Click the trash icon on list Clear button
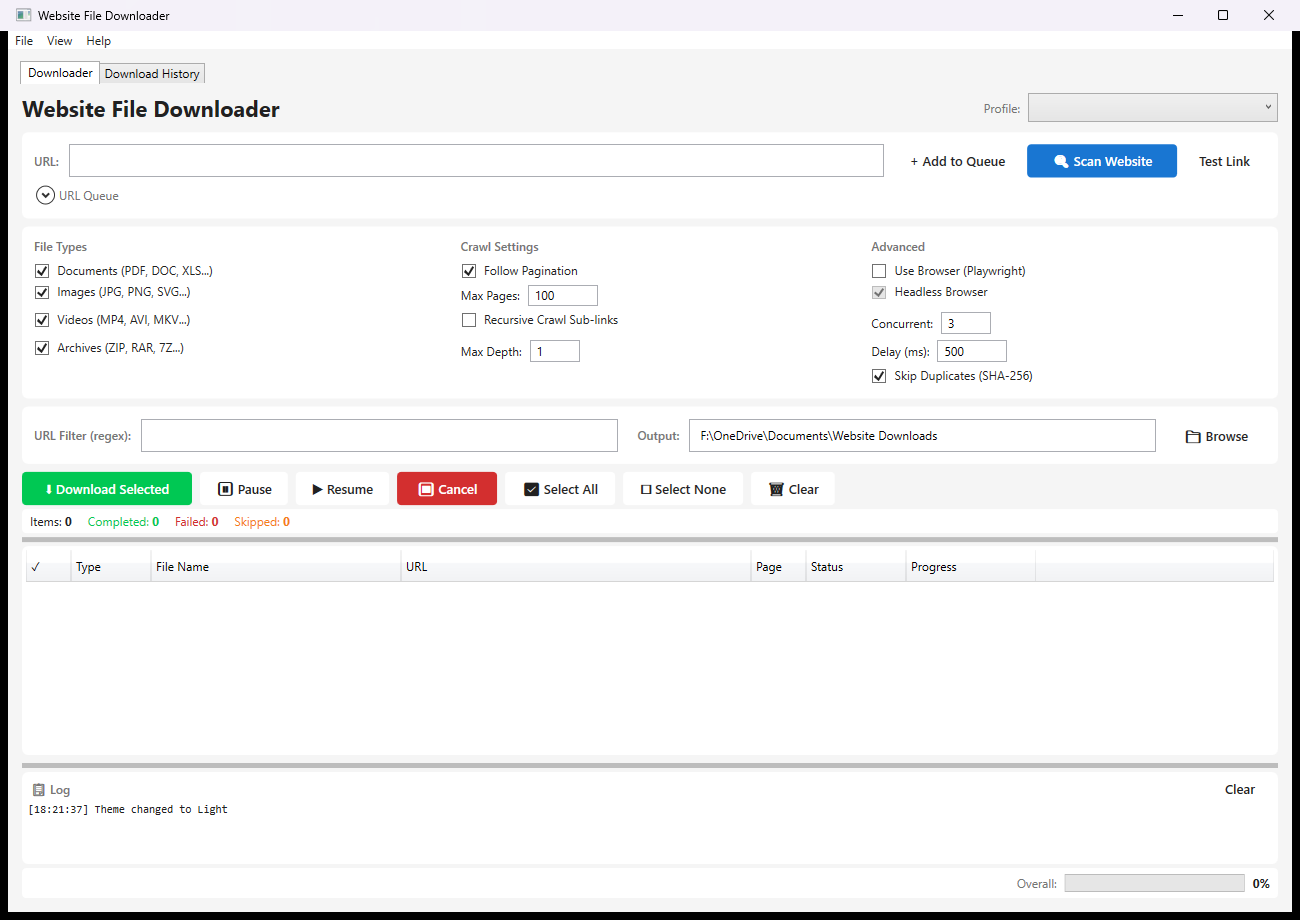This screenshot has height=920, width=1300. click(x=776, y=490)
